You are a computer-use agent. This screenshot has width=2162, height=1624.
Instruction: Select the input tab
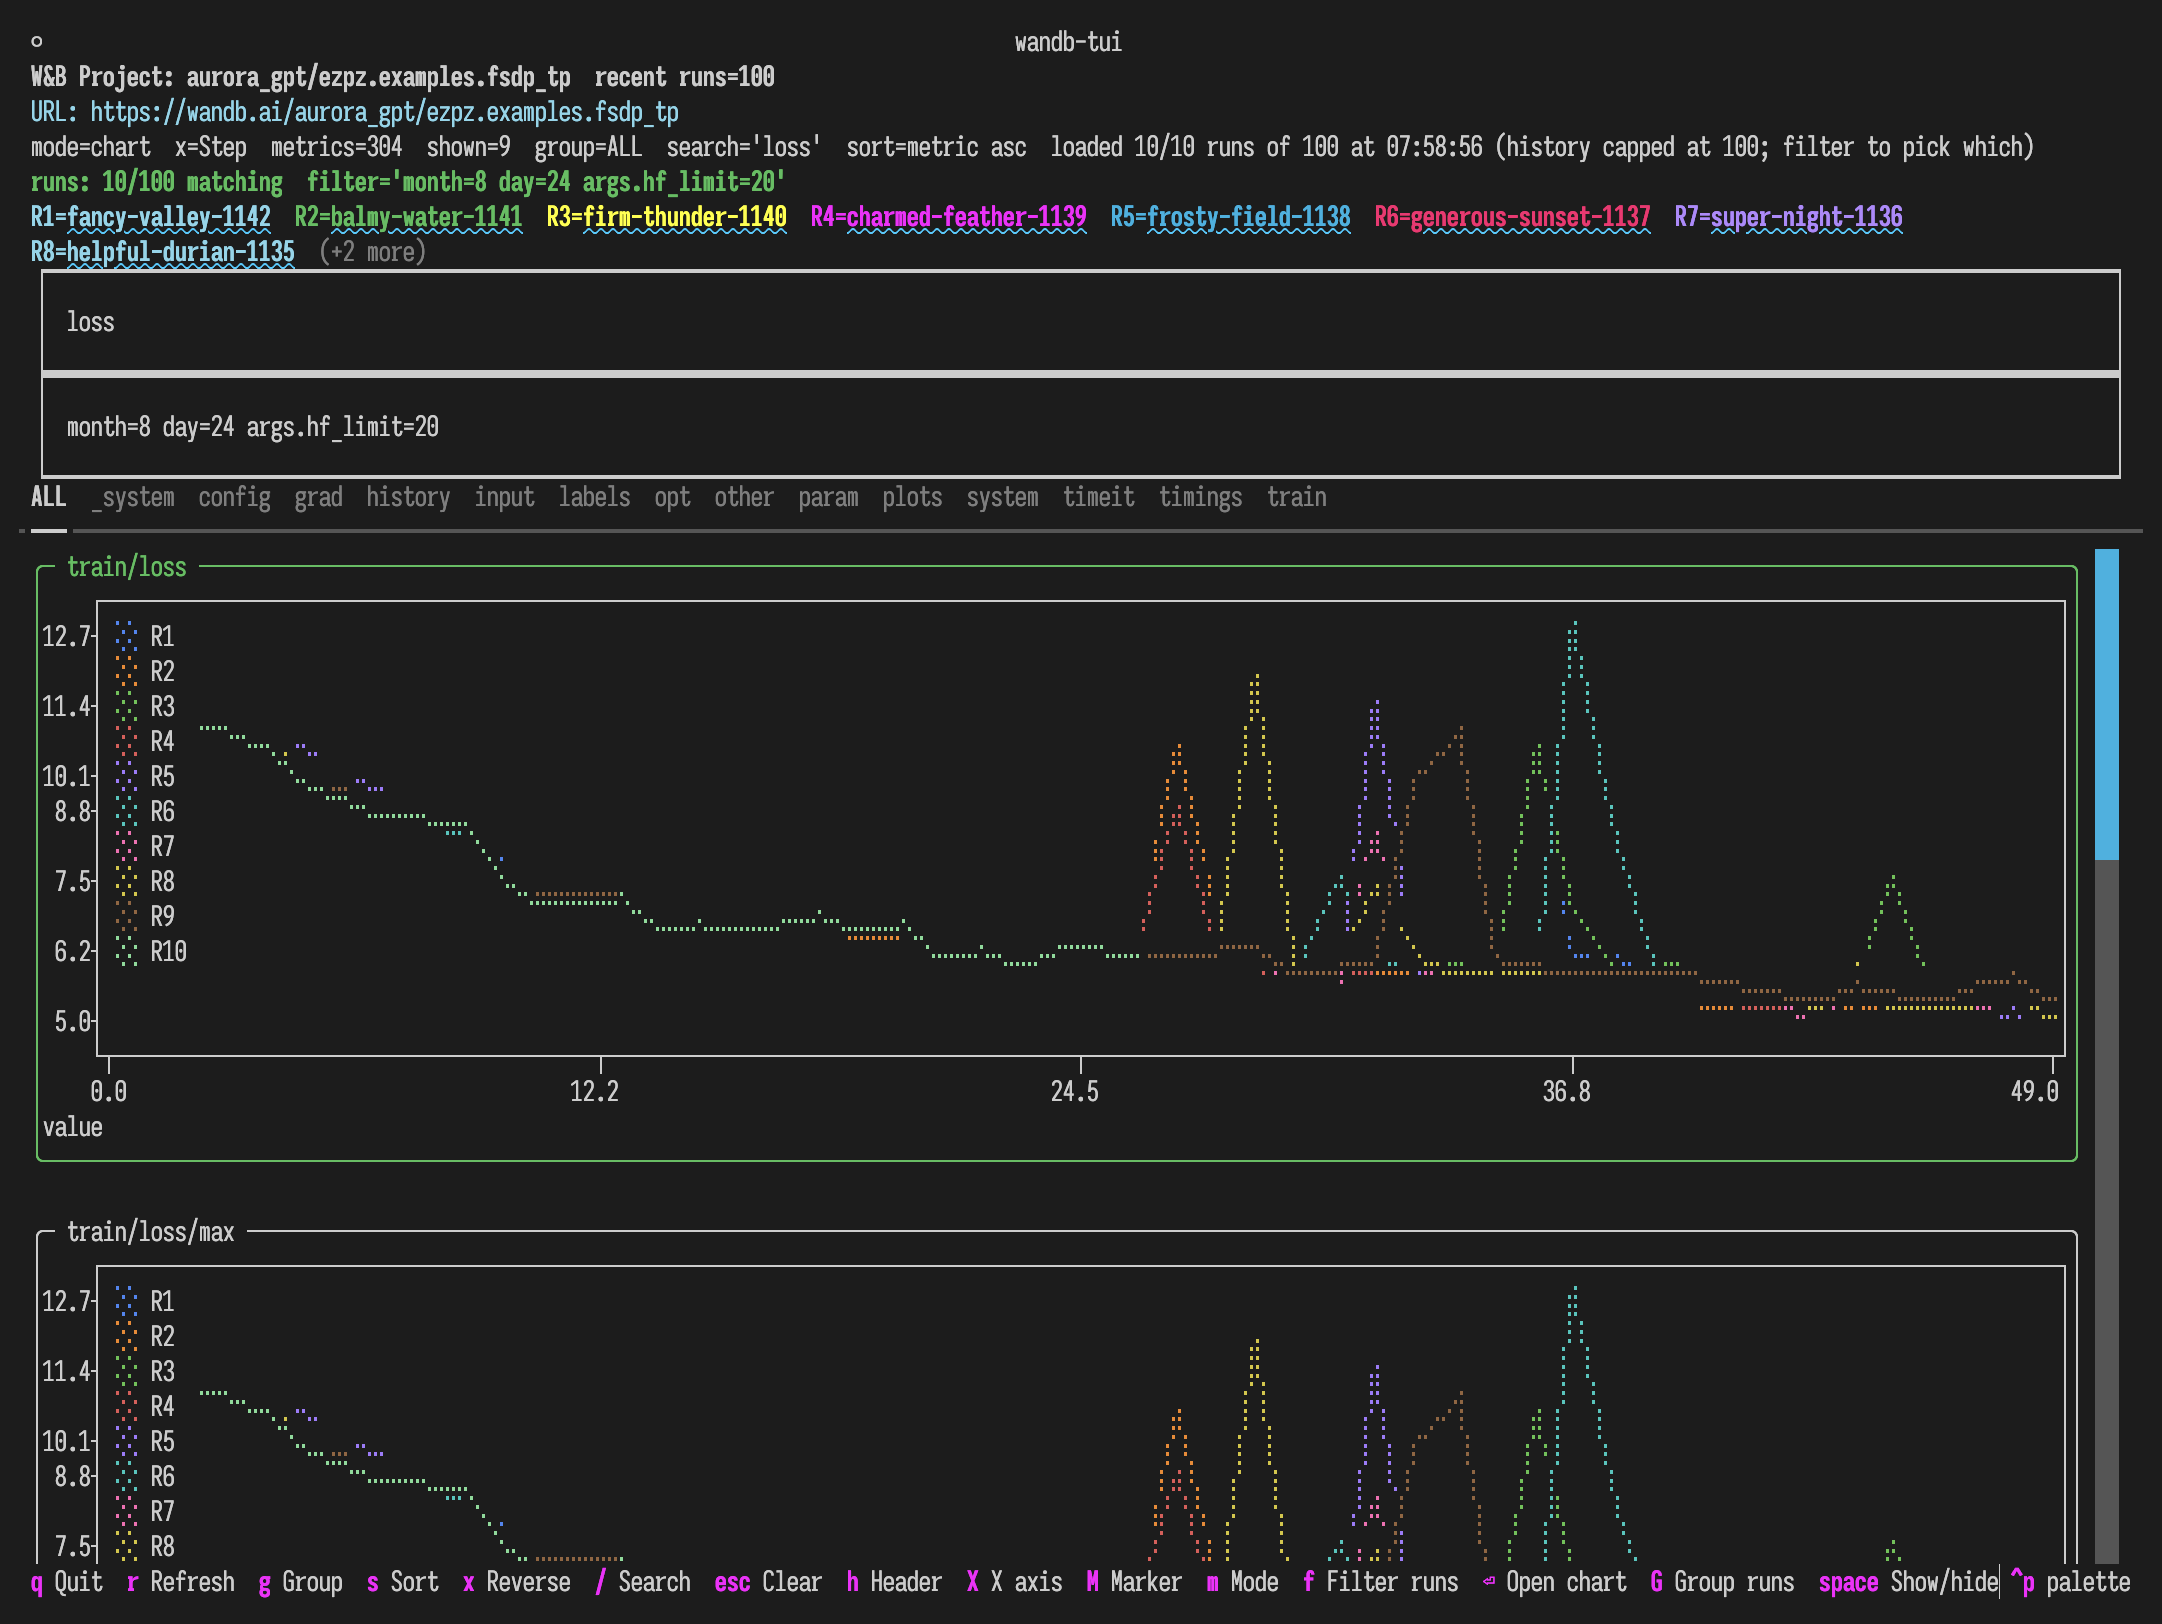point(504,497)
